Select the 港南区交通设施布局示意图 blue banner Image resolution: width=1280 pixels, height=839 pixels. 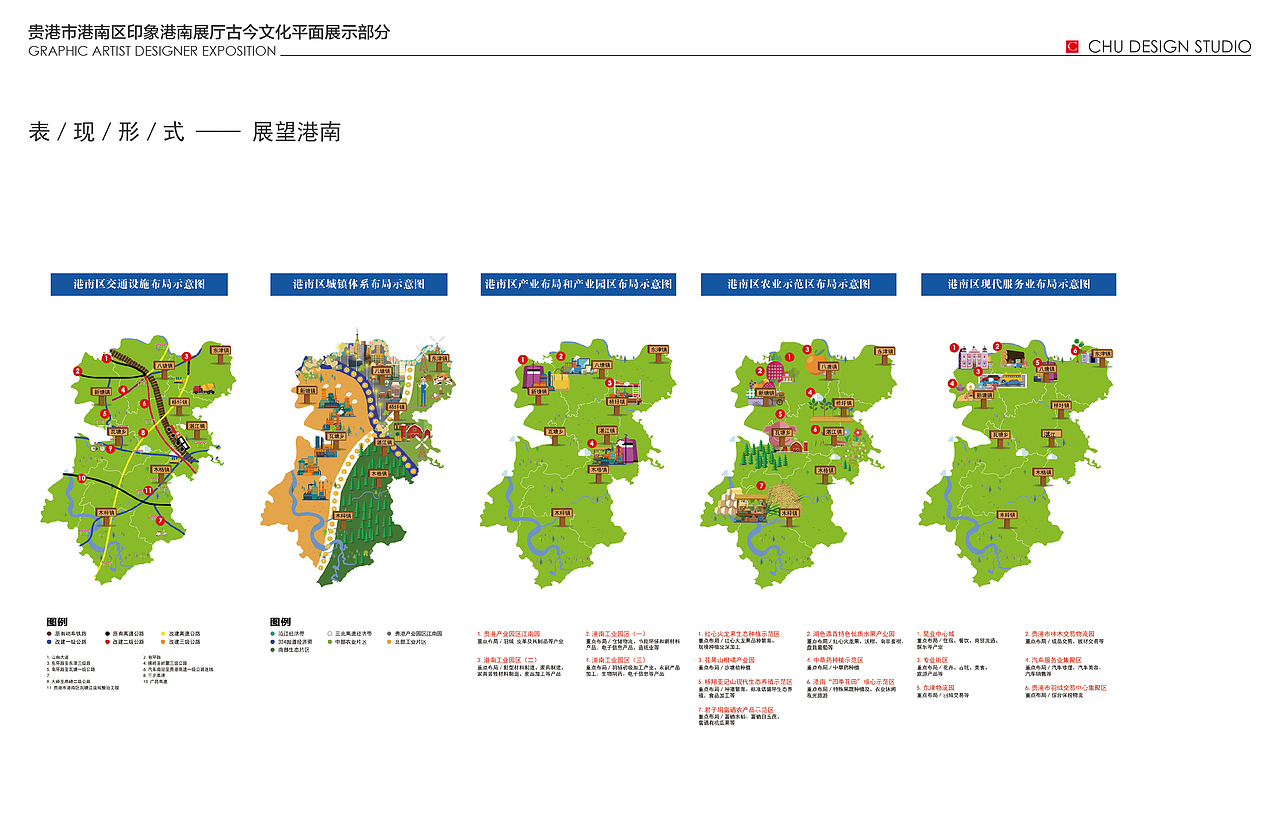(139, 284)
